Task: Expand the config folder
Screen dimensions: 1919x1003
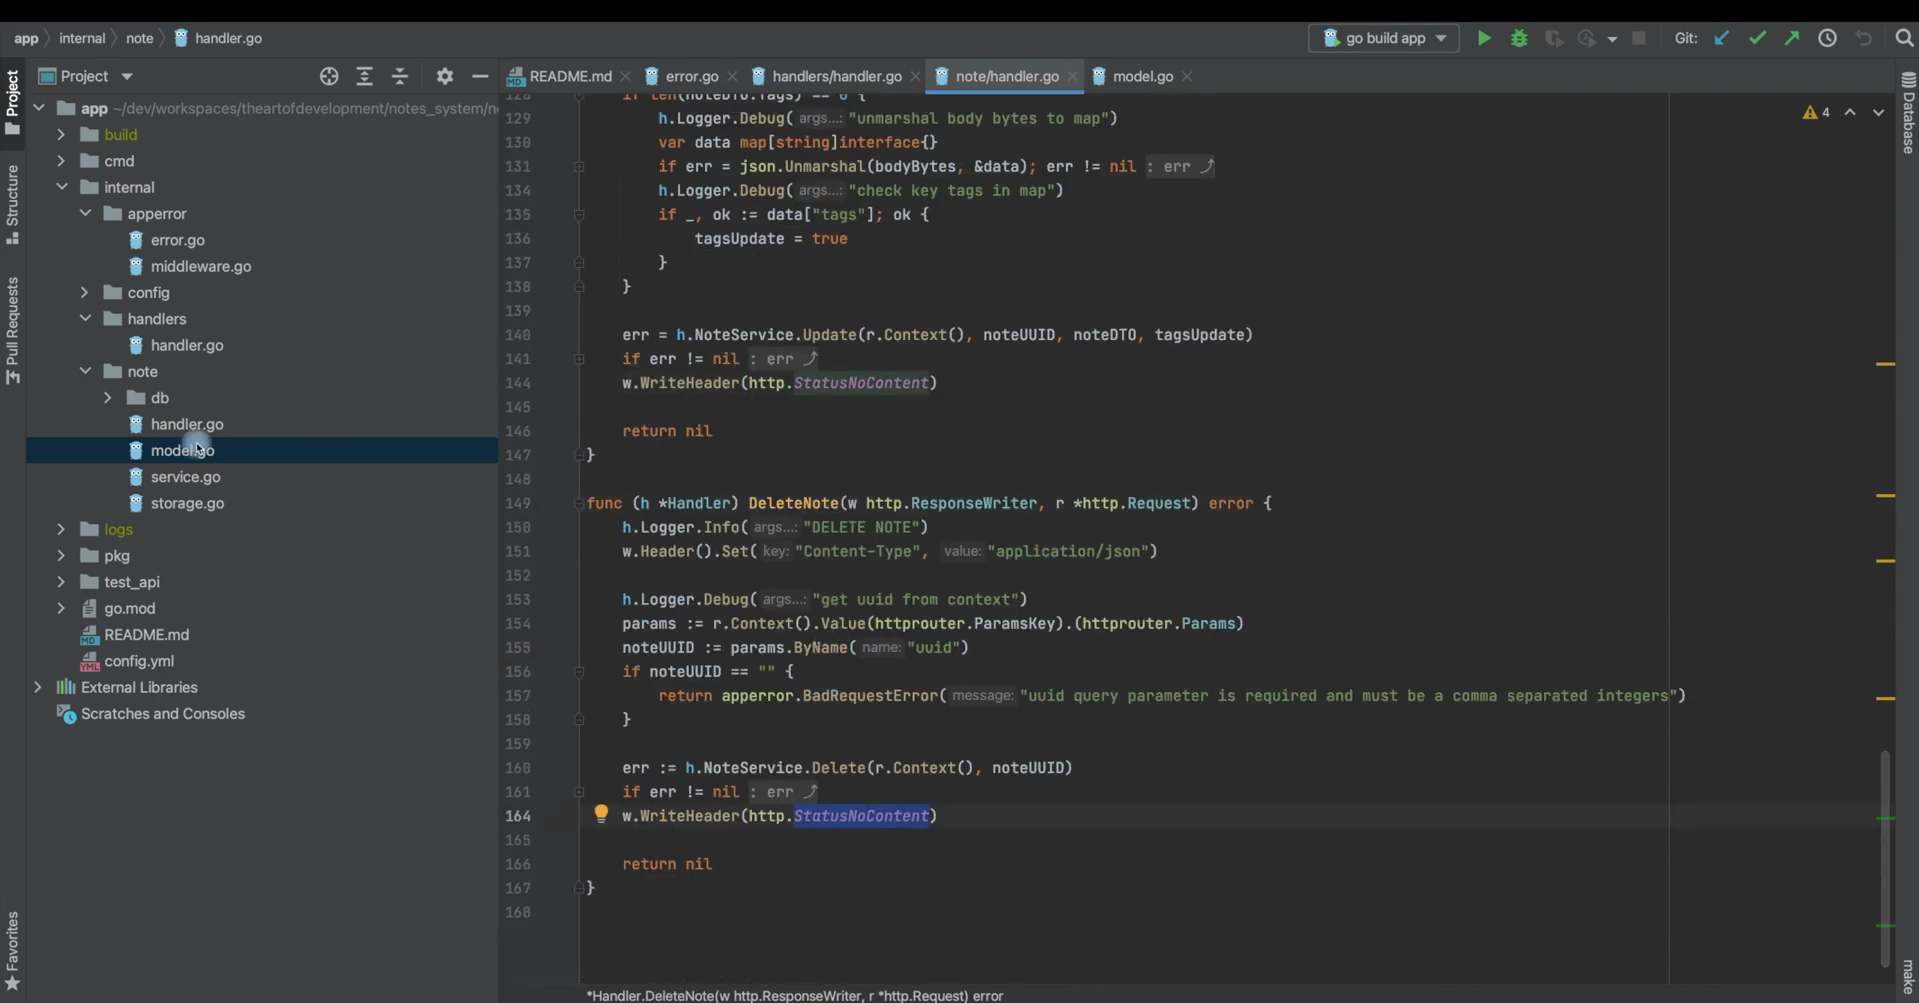Action: (x=84, y=292)
